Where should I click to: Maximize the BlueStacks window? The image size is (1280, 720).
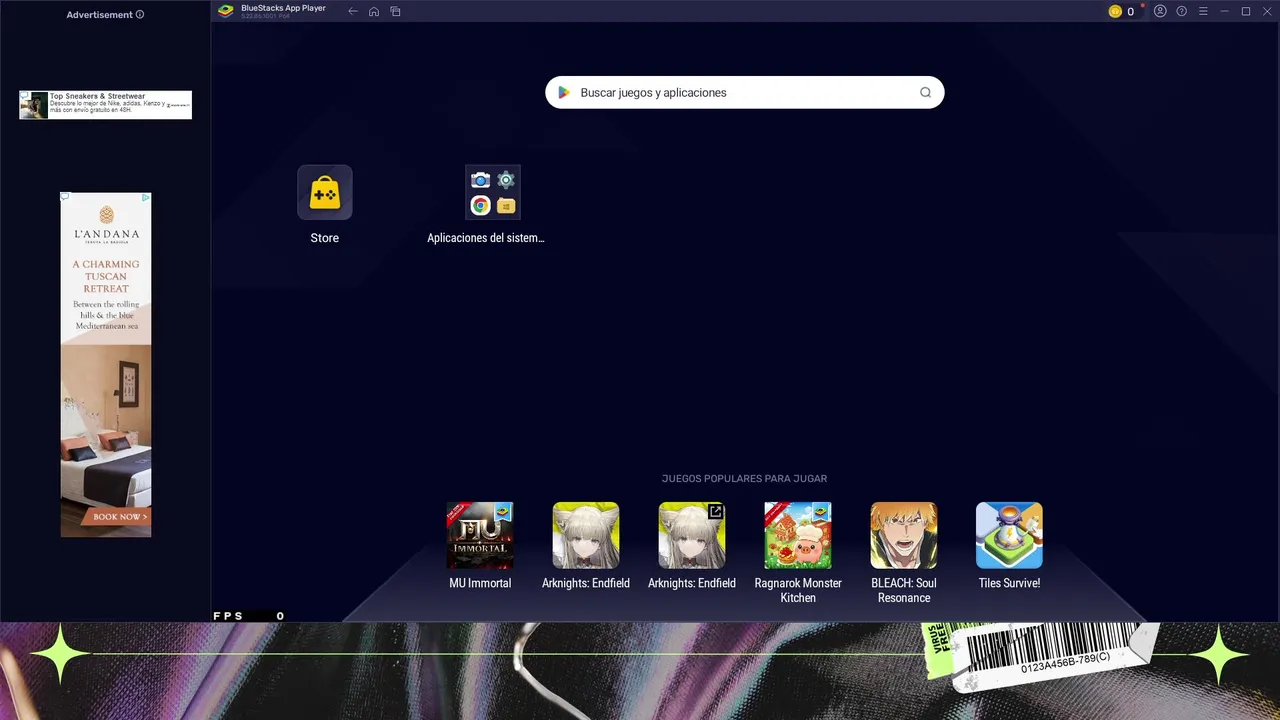coord(1246,11)
